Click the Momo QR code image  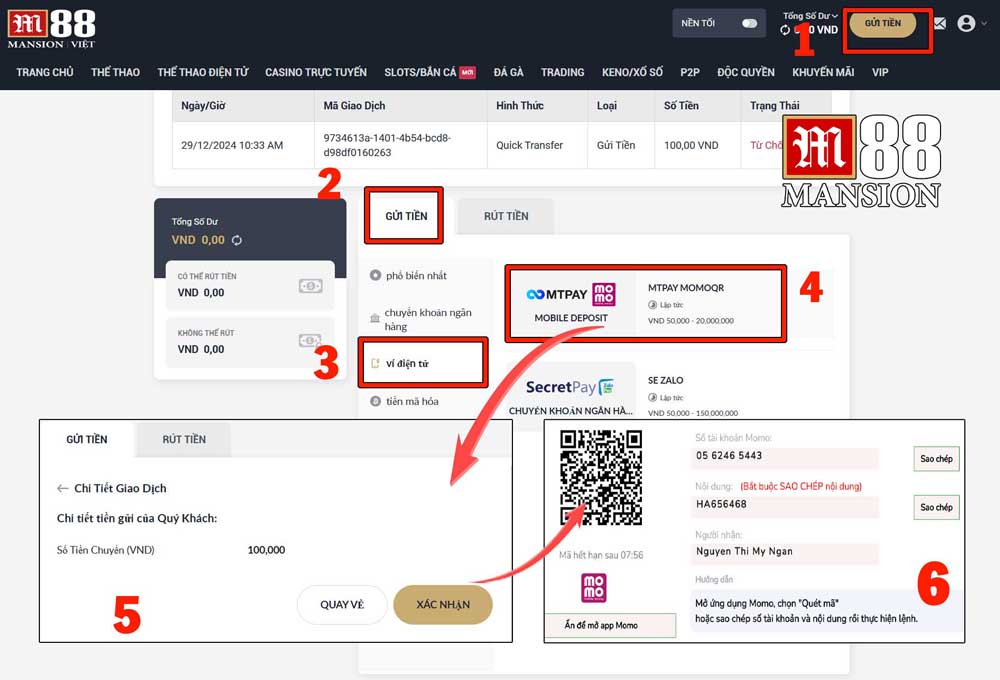point(601,477)
